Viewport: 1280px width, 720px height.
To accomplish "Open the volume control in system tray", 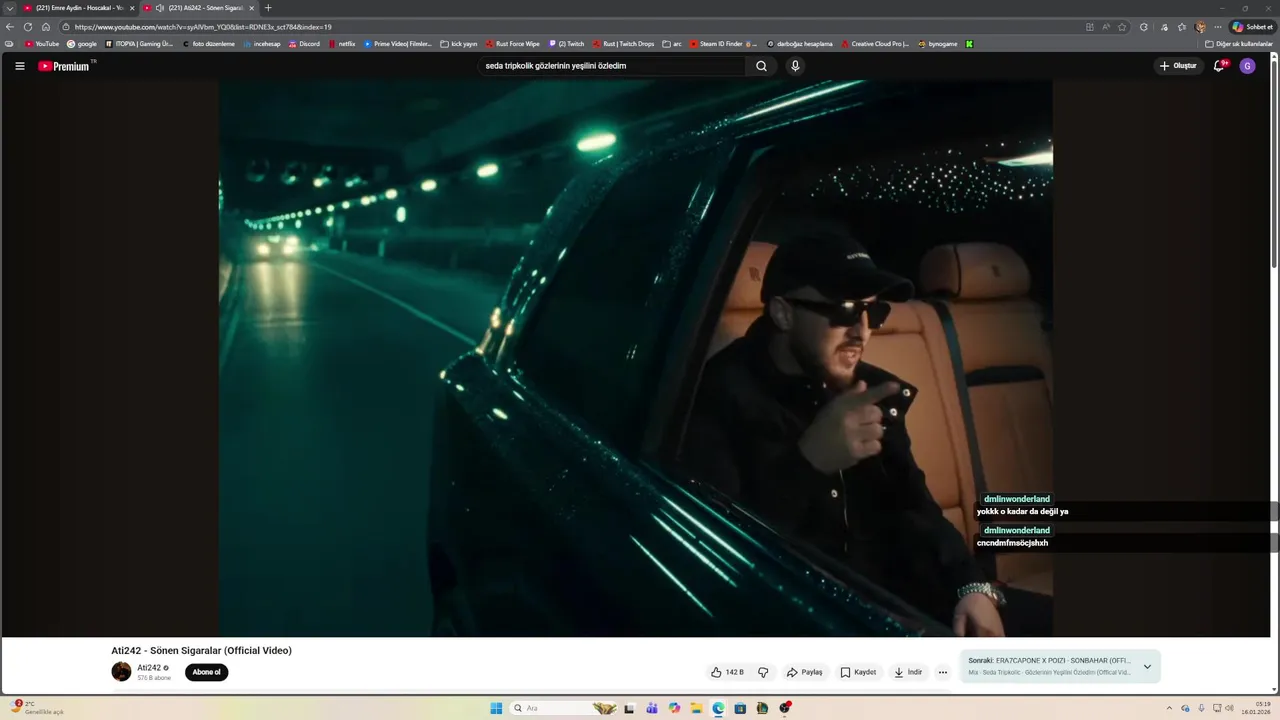I will pyautogui.click(x=1231, y=708).
